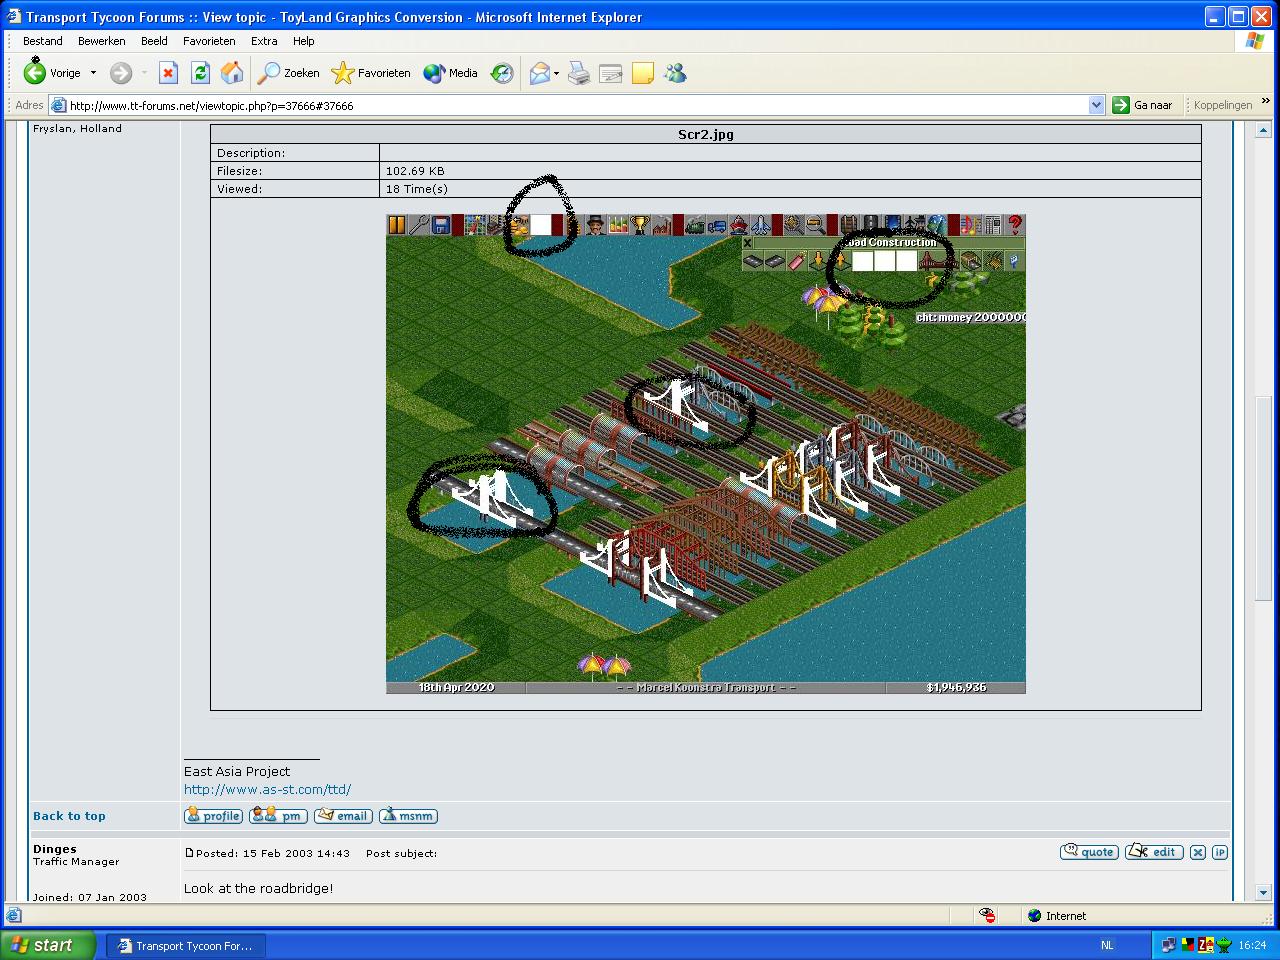This screenshot has width=1280, height=960.
Task: Open the address bar URL dropdown
Action: pos(1096,105)
